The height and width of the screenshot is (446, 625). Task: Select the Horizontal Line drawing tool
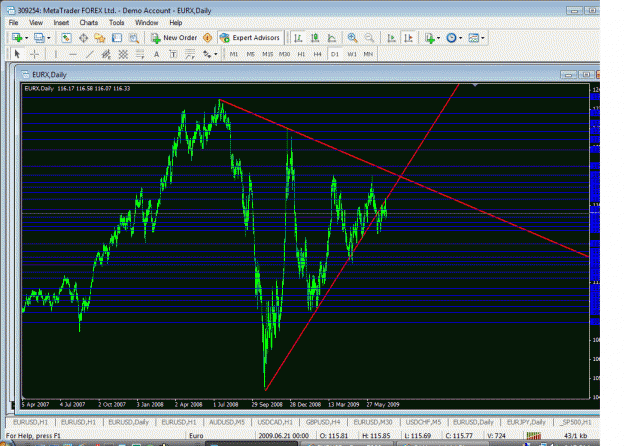pyautogui.click(x=73, y=54)
